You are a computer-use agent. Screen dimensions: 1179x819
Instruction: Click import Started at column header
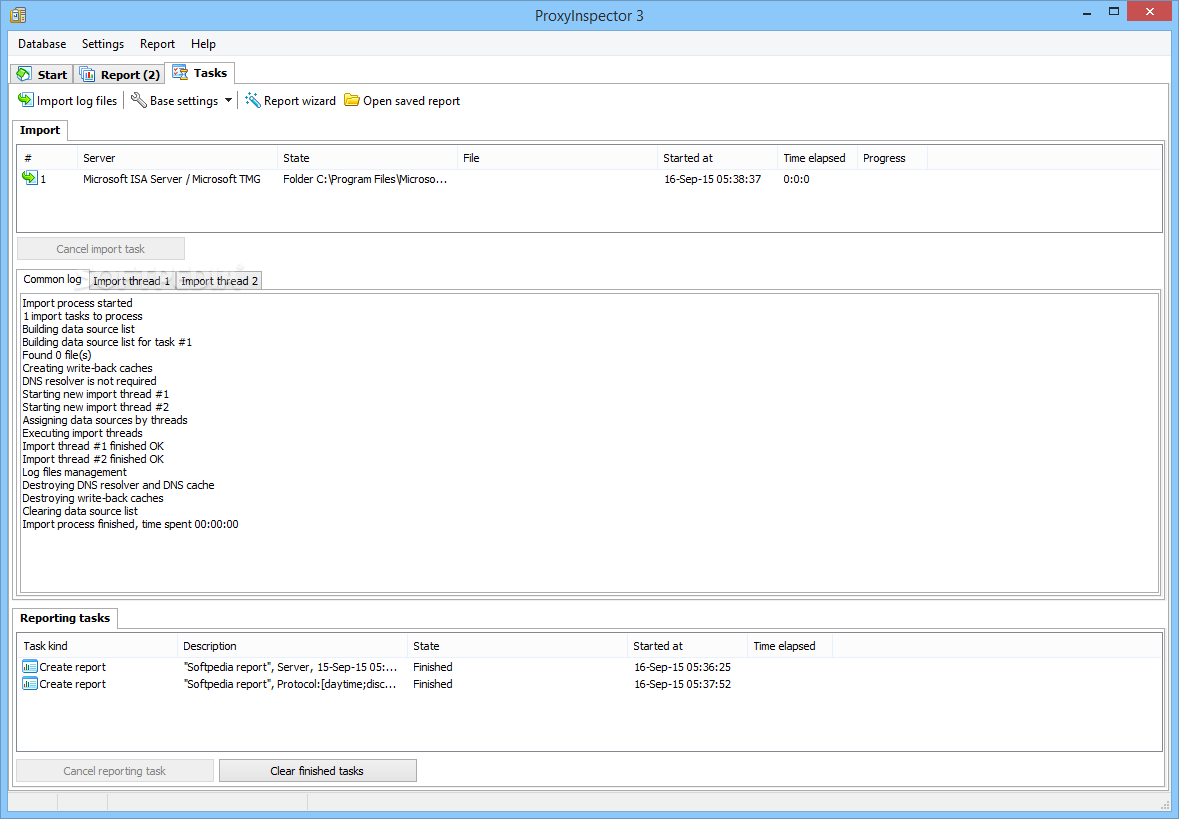tap(717, 158)
